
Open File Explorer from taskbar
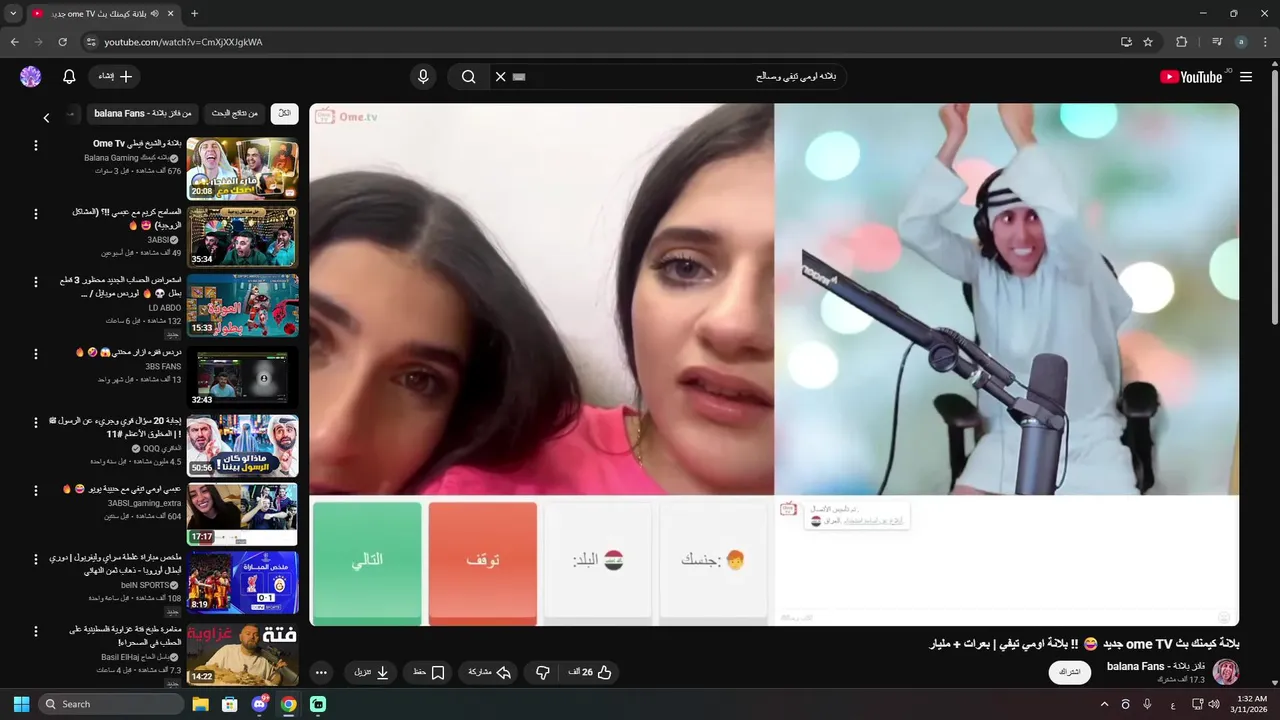click(x=200, y=704)
